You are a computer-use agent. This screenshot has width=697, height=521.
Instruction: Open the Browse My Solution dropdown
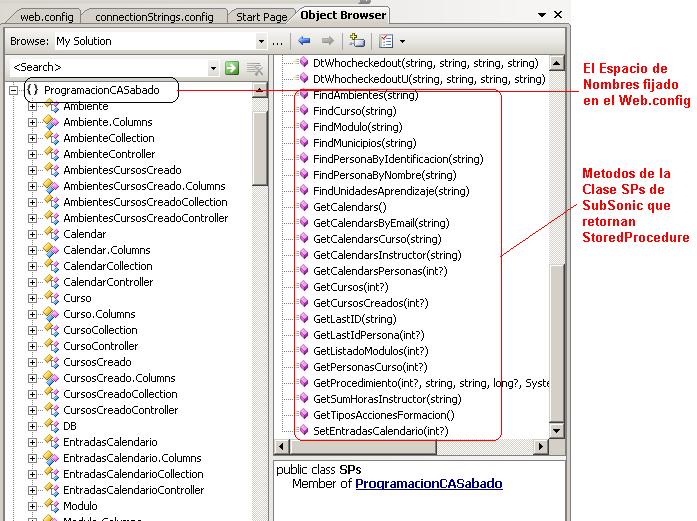(261, 42)
